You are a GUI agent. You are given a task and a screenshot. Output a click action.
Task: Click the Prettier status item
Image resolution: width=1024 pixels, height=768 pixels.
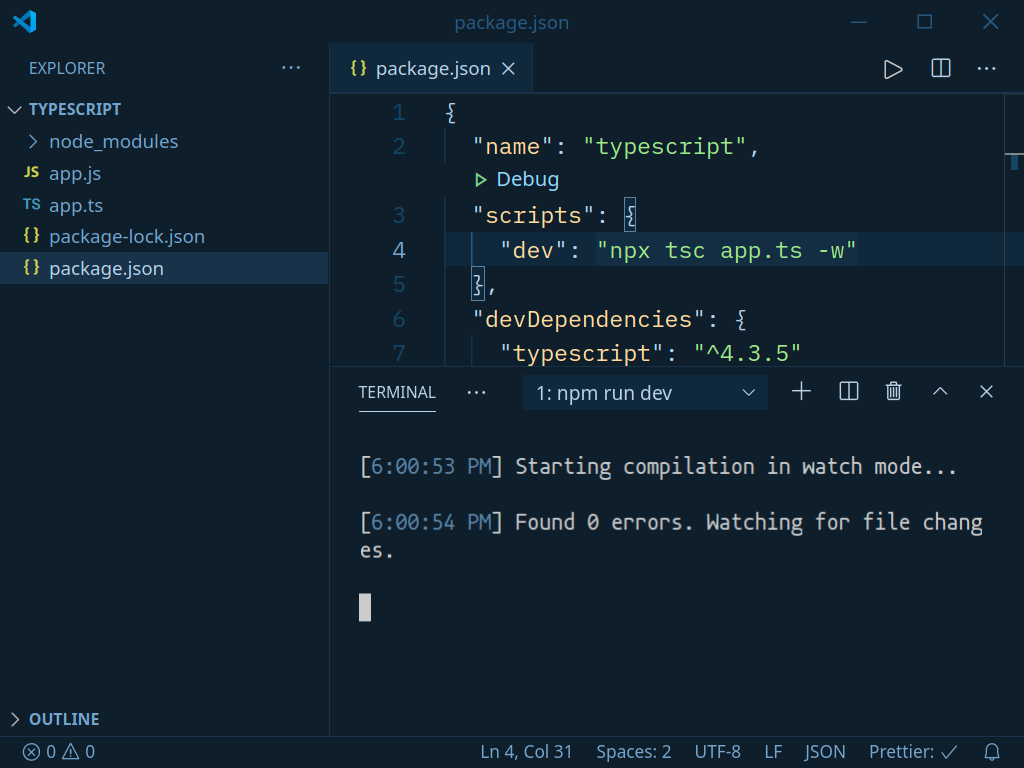pyautogui.click(x=913, y=752)
